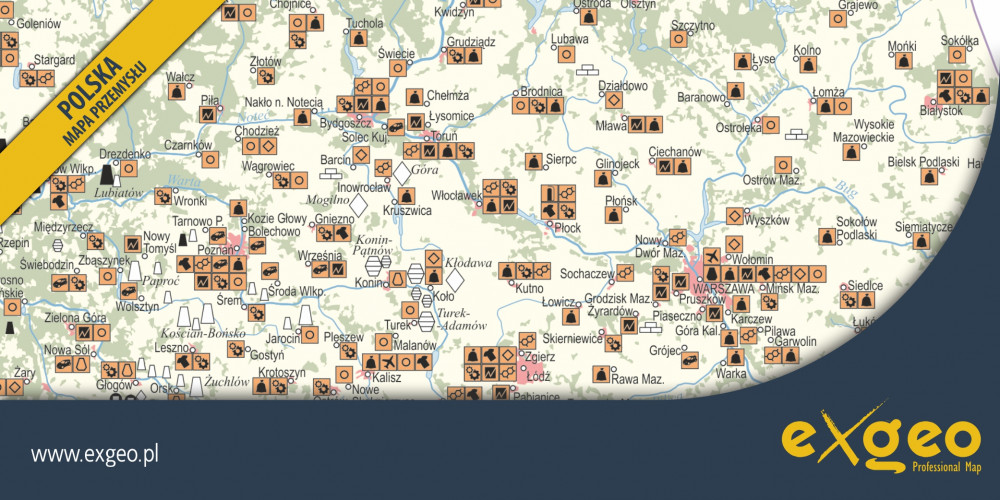Click the weight icon below Łowicz
1000x500 pixels.
pos(571,316)
